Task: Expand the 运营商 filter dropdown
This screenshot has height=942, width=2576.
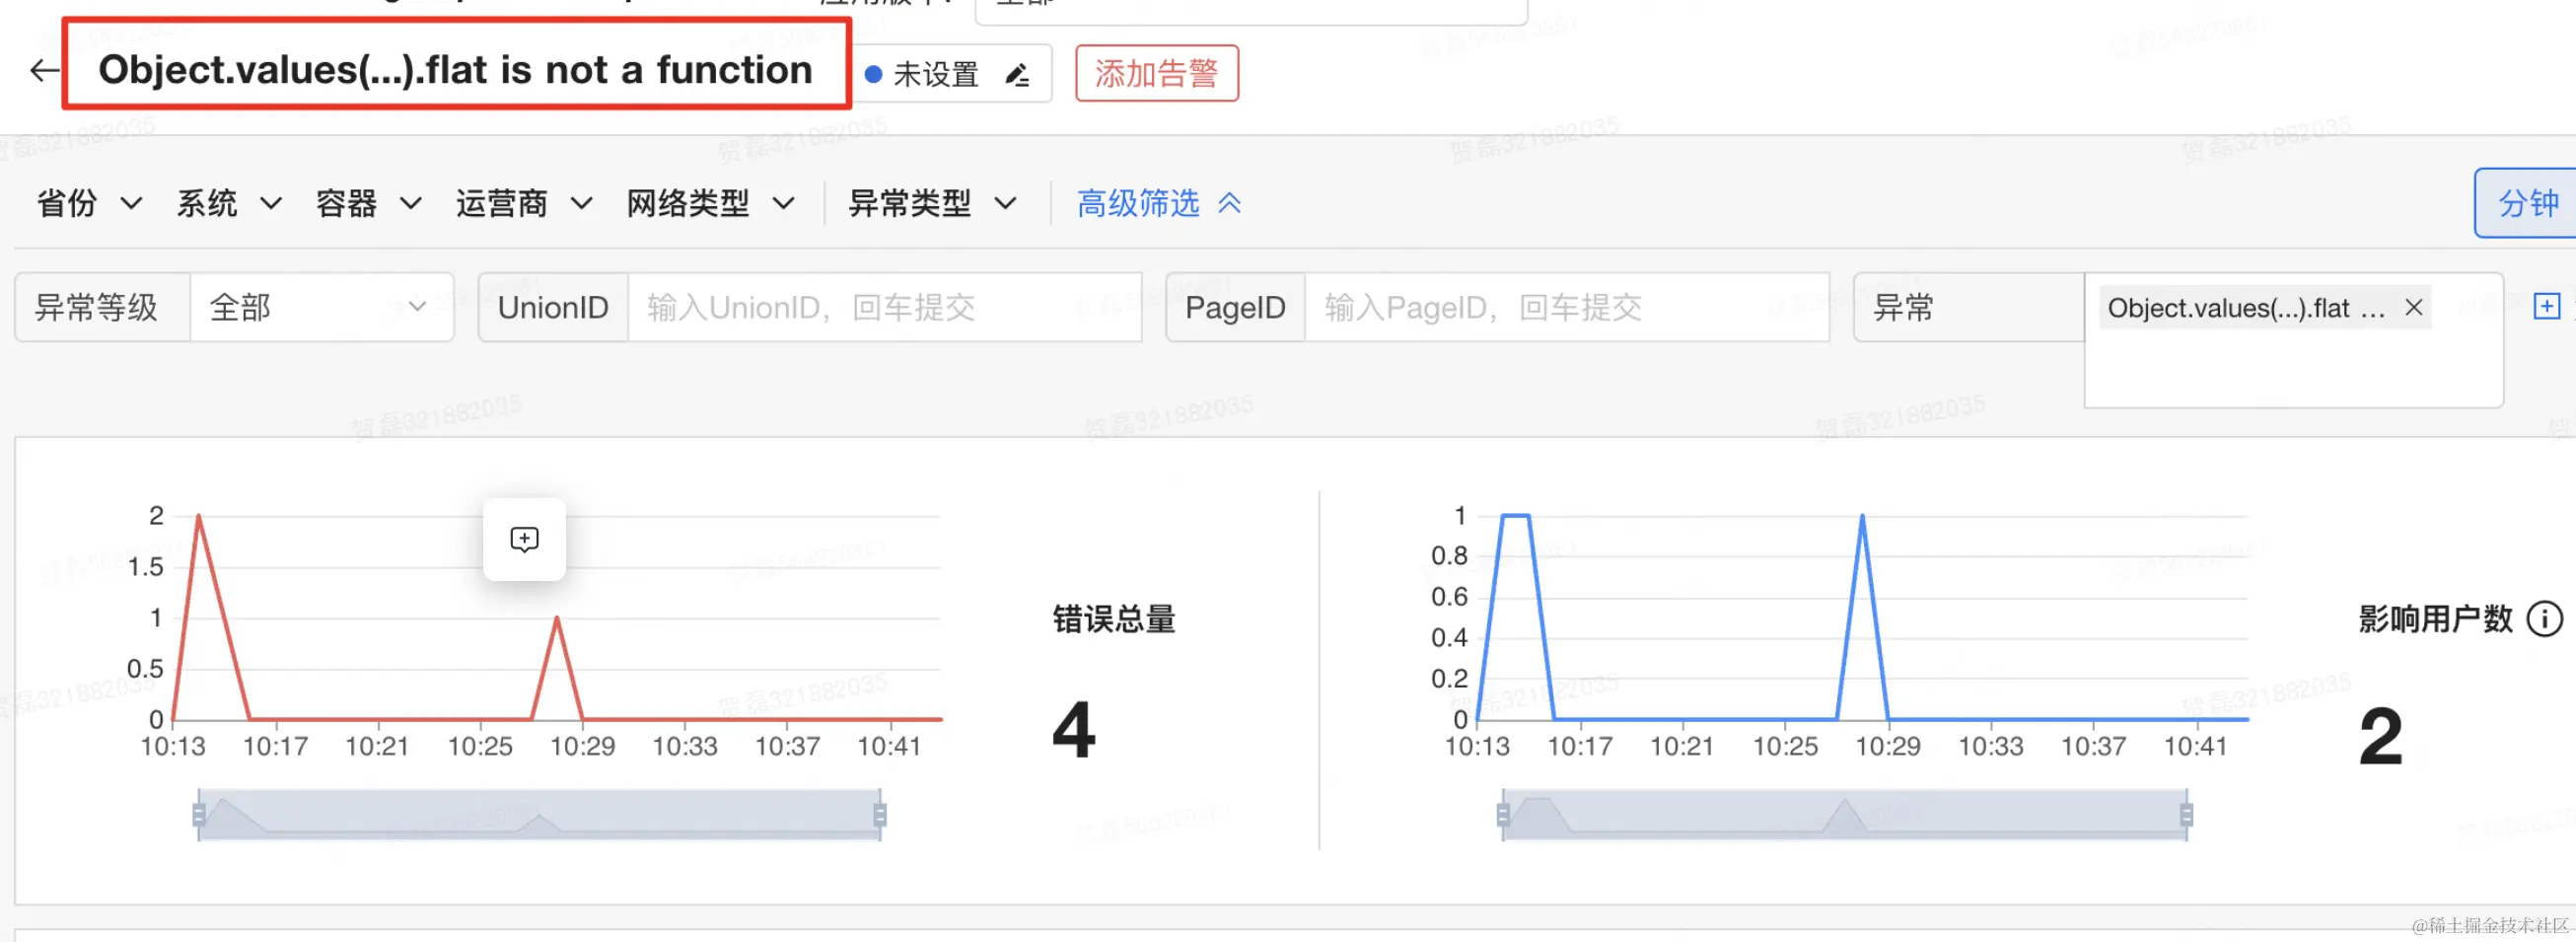Action: 524,203
